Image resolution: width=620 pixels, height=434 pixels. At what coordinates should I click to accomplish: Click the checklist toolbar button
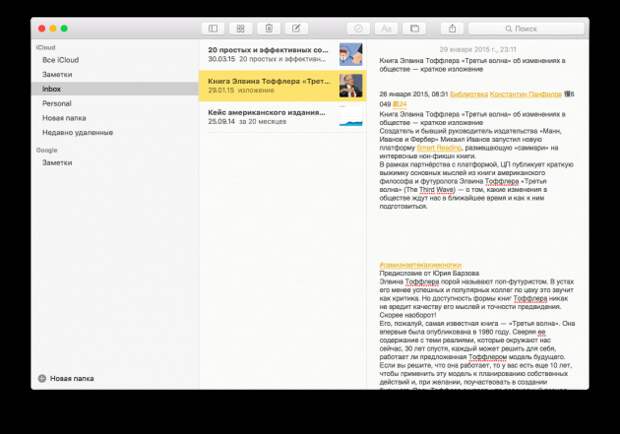coord(358,28)
